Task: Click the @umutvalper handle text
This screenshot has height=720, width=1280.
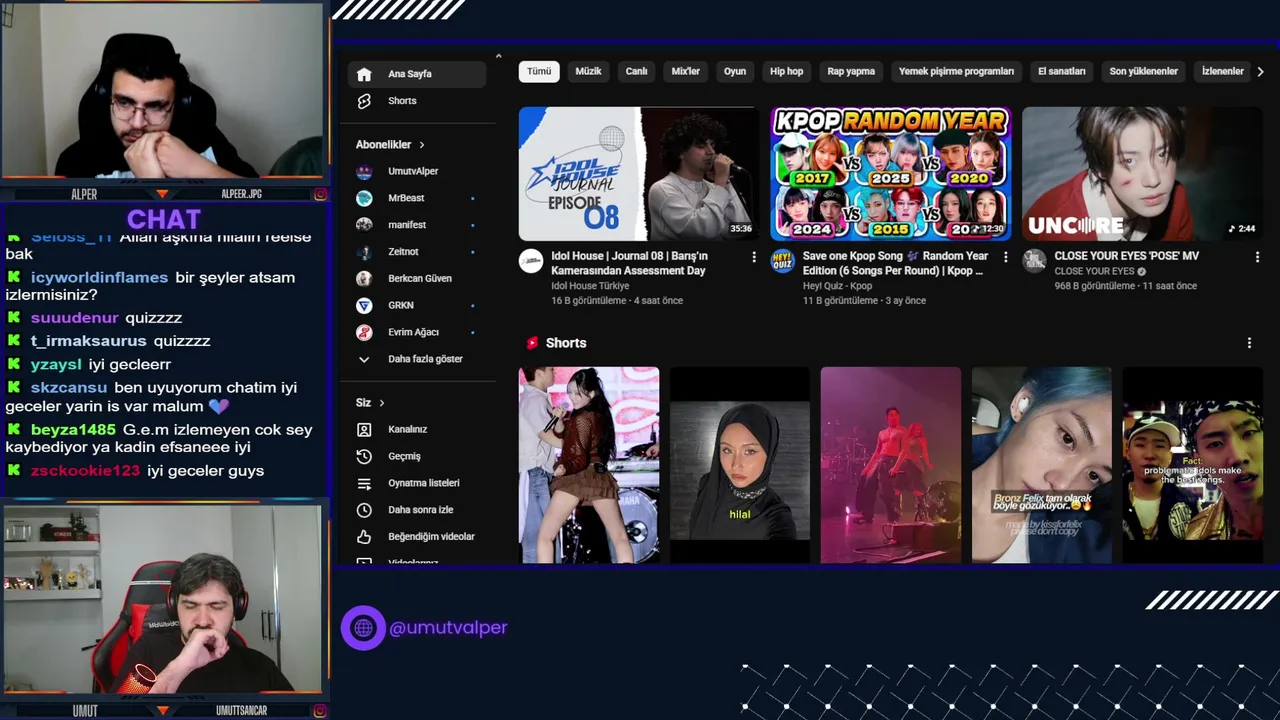Action: coord(448,628)
